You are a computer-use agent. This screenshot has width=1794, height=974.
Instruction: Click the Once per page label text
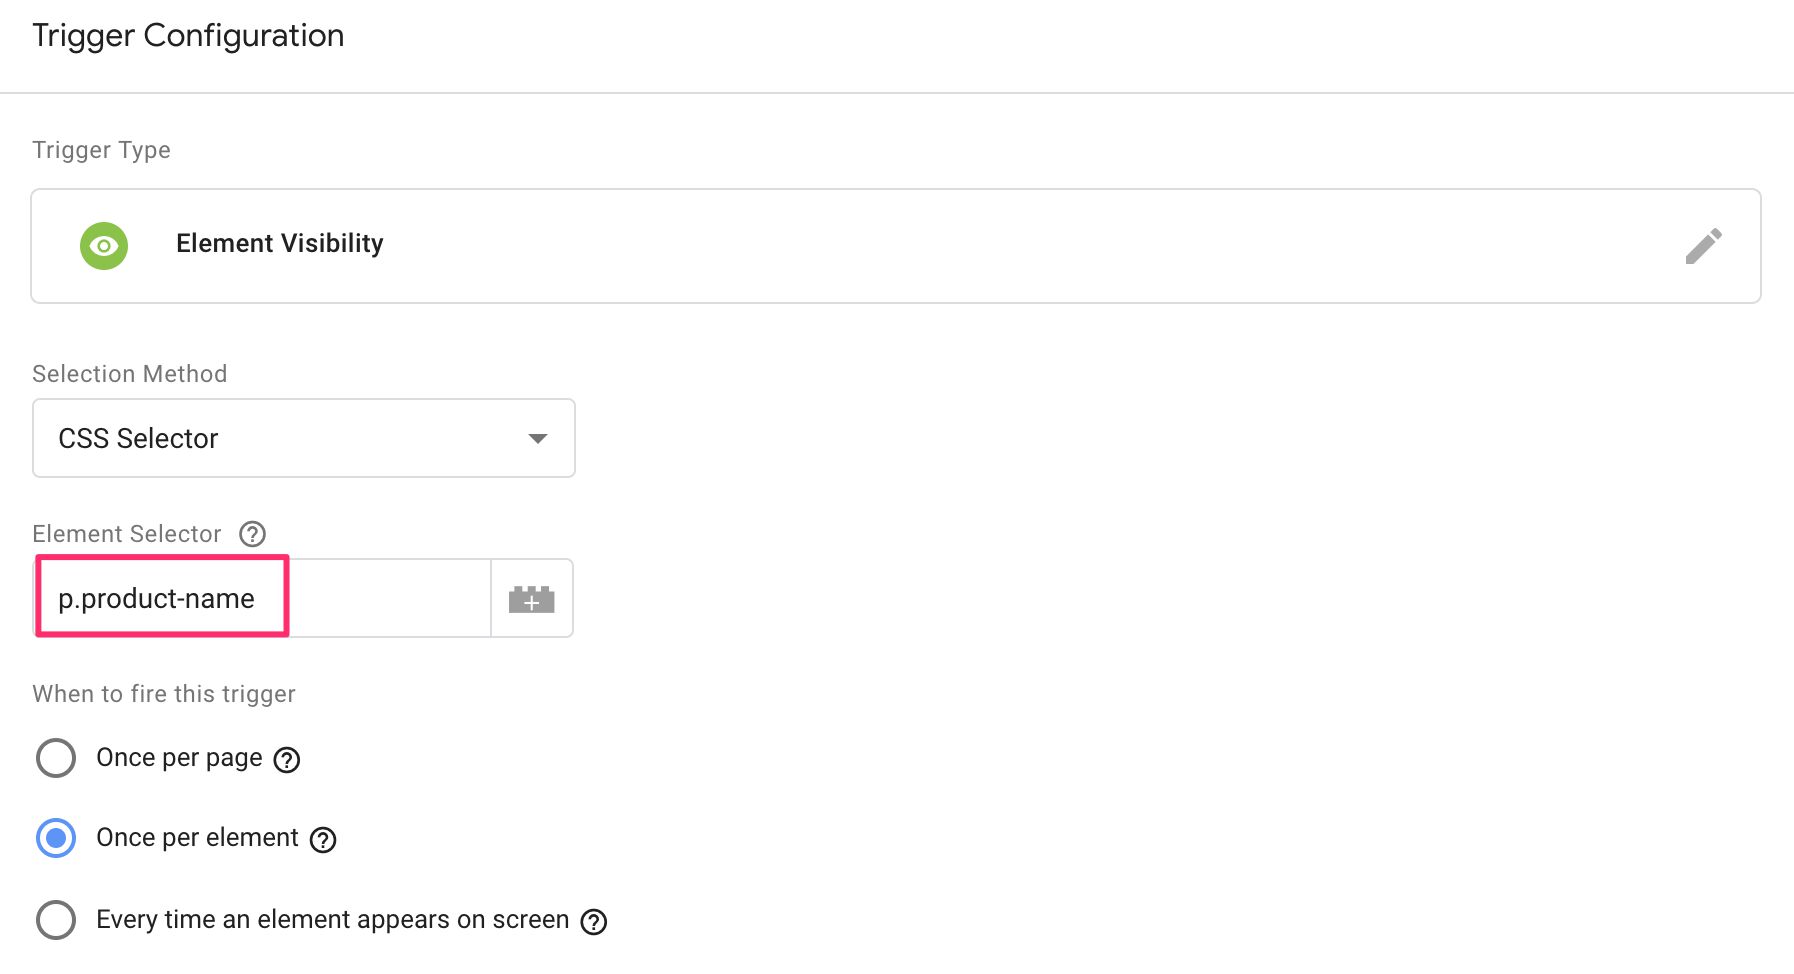179,758
